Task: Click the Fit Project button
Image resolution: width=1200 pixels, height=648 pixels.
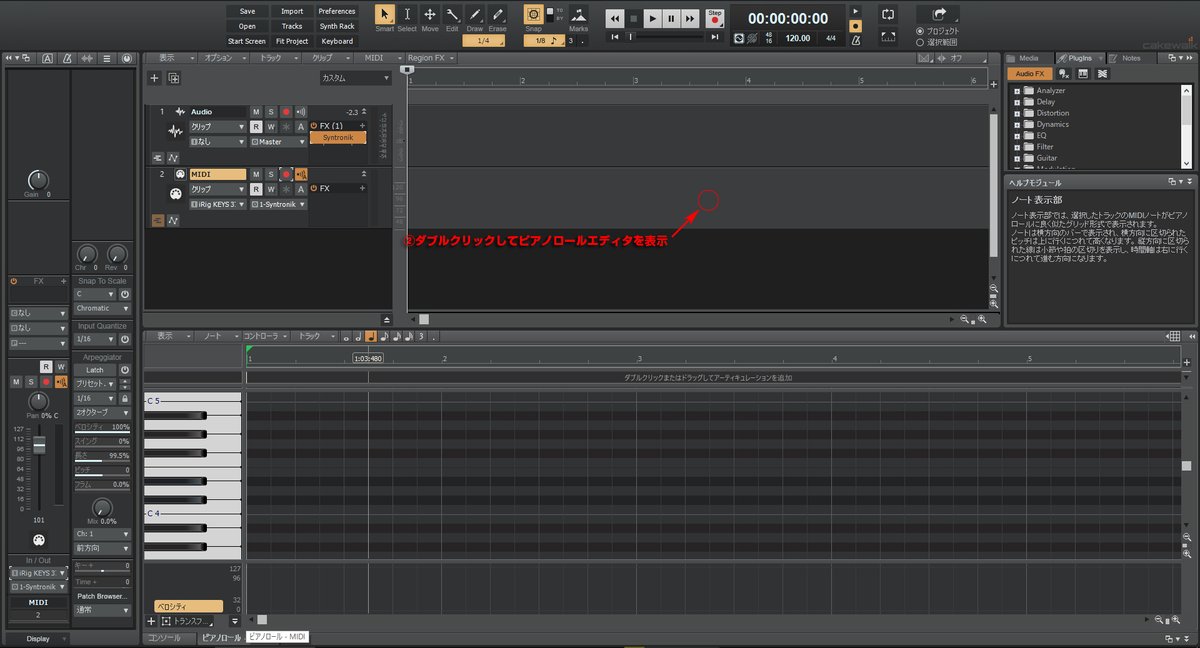Action: 291,40
